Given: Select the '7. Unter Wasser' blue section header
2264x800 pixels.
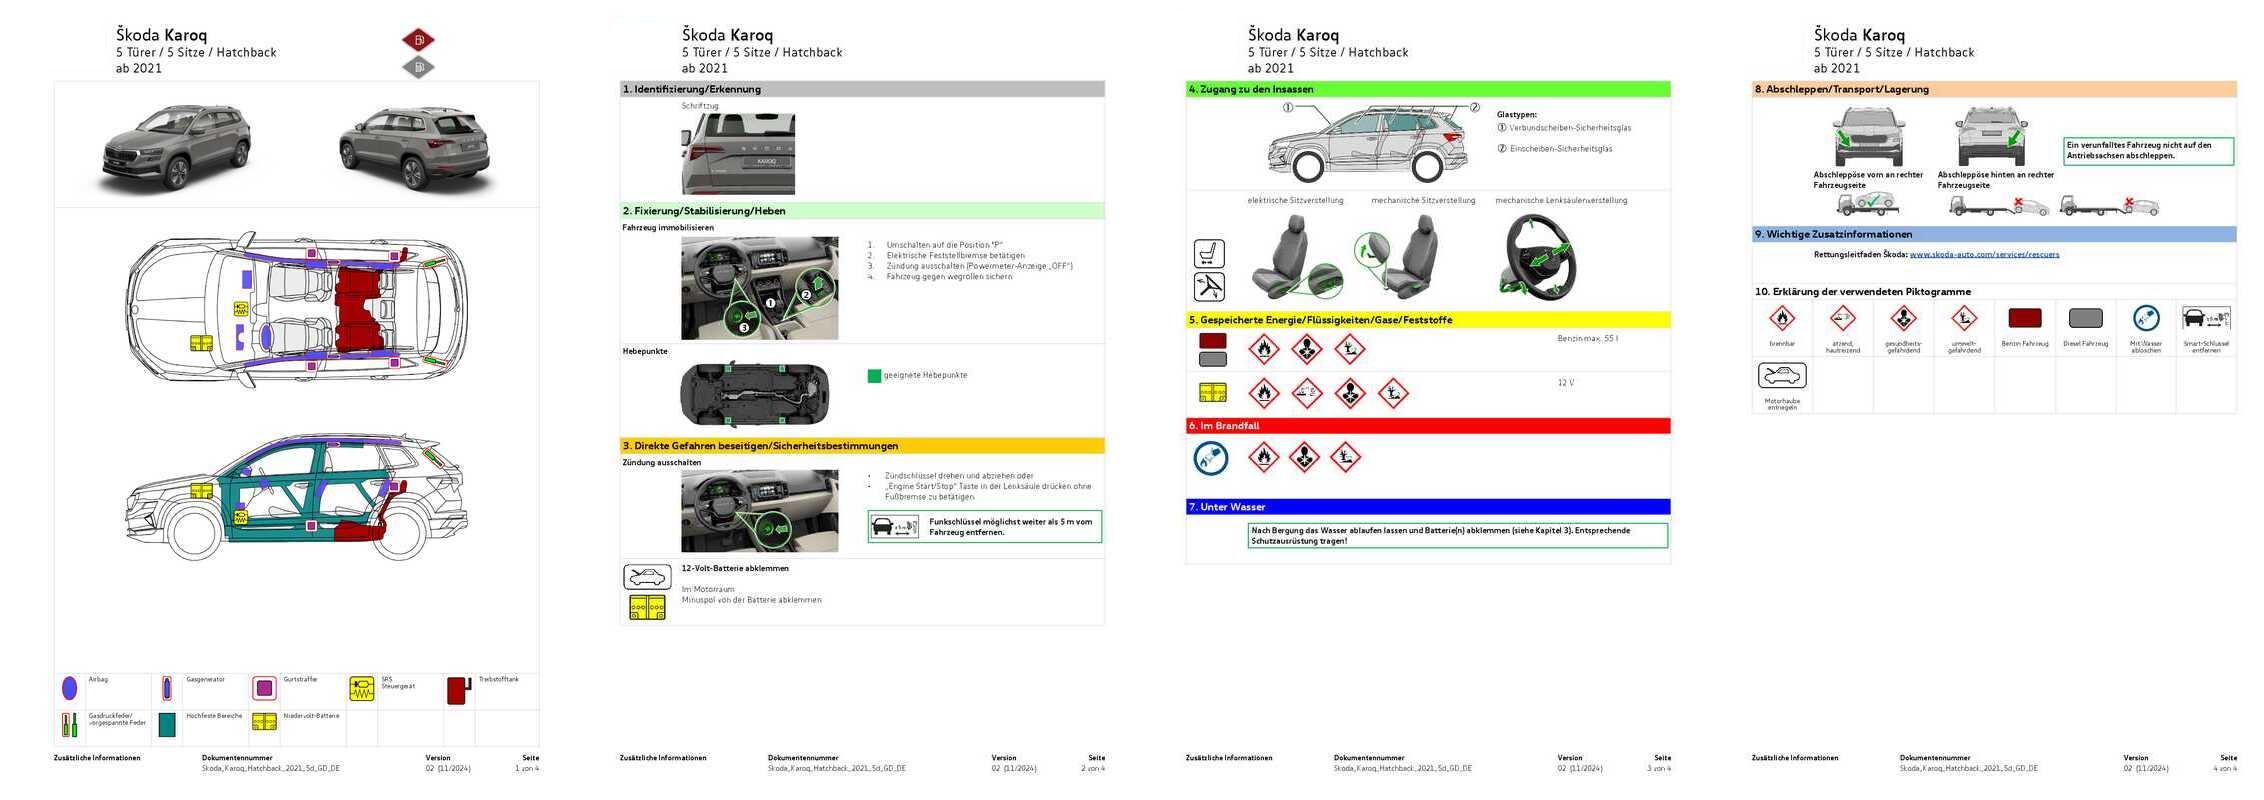Looking at the screenshot, I should point(1427,507).
